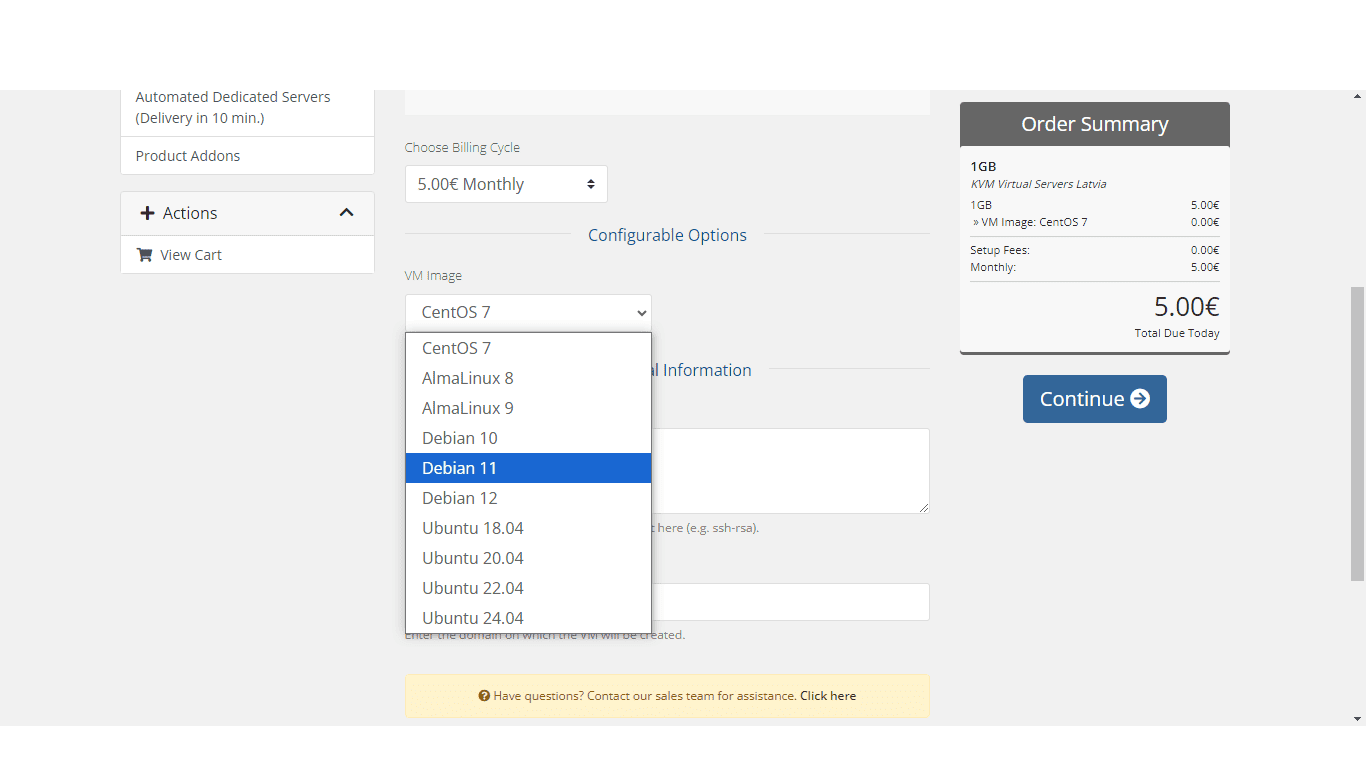Click the 'Configurable Options' heading
Viewport: 1366px width, 768px height.
coord(667,235)
